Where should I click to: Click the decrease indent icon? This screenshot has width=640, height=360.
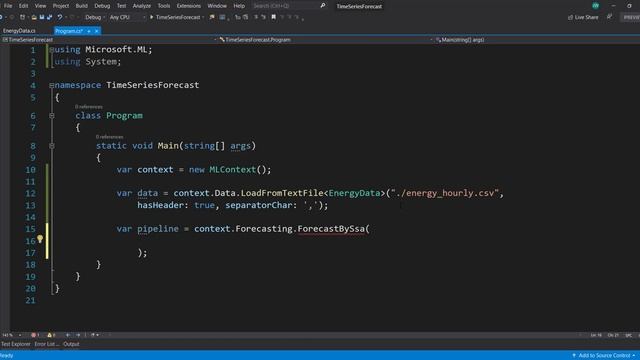(x=256, y=17)
